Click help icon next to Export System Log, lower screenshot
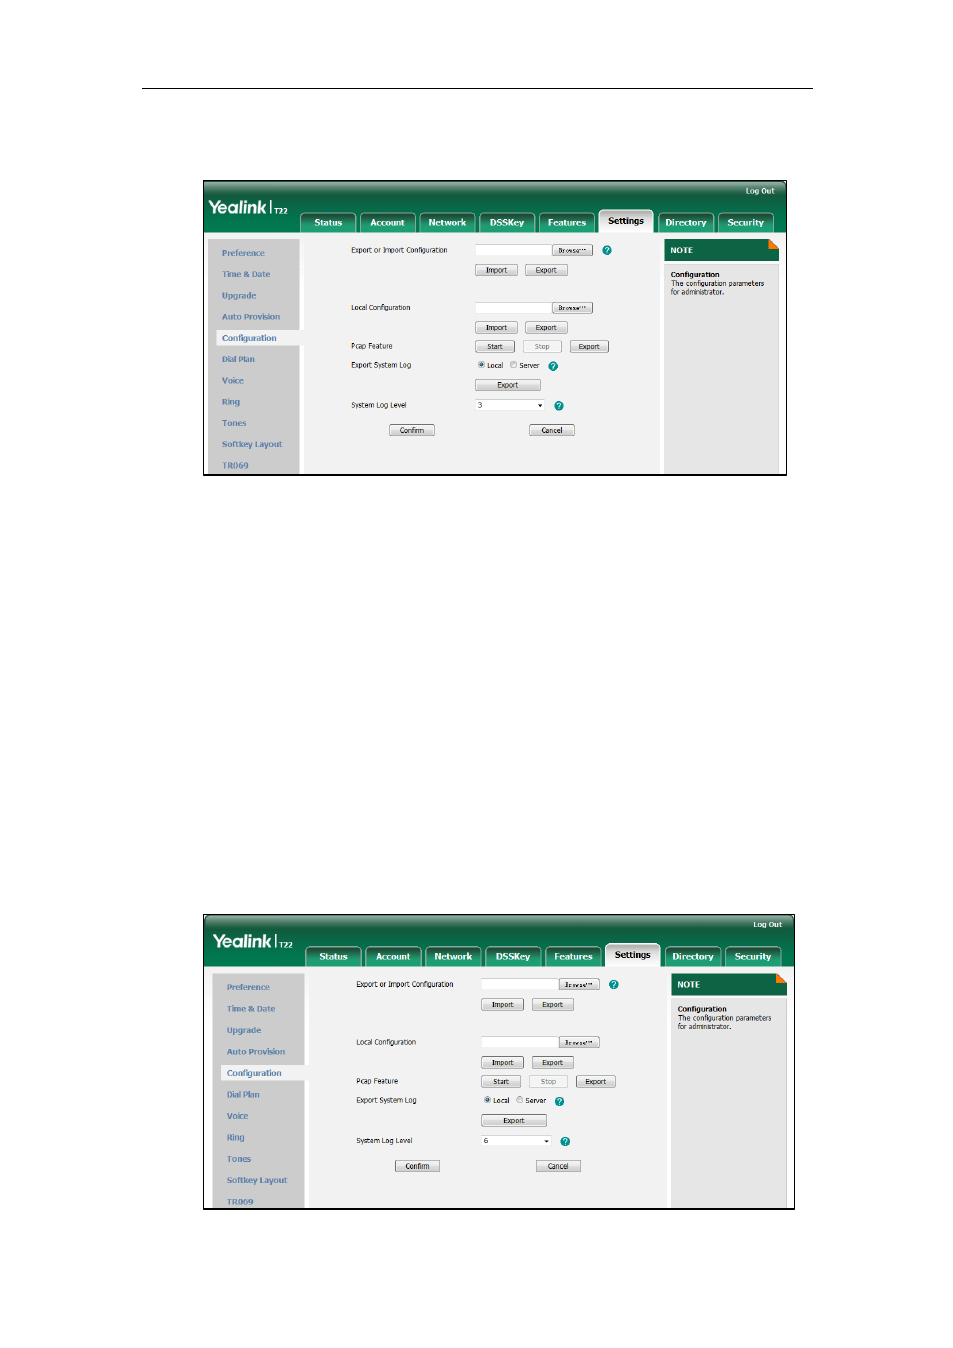Screen dimensions: 953x1348 click(x=560, y=1101)
